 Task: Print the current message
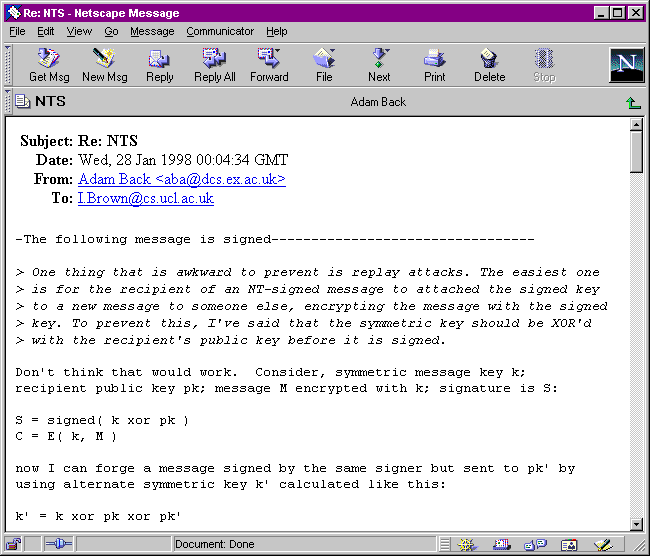434,65
